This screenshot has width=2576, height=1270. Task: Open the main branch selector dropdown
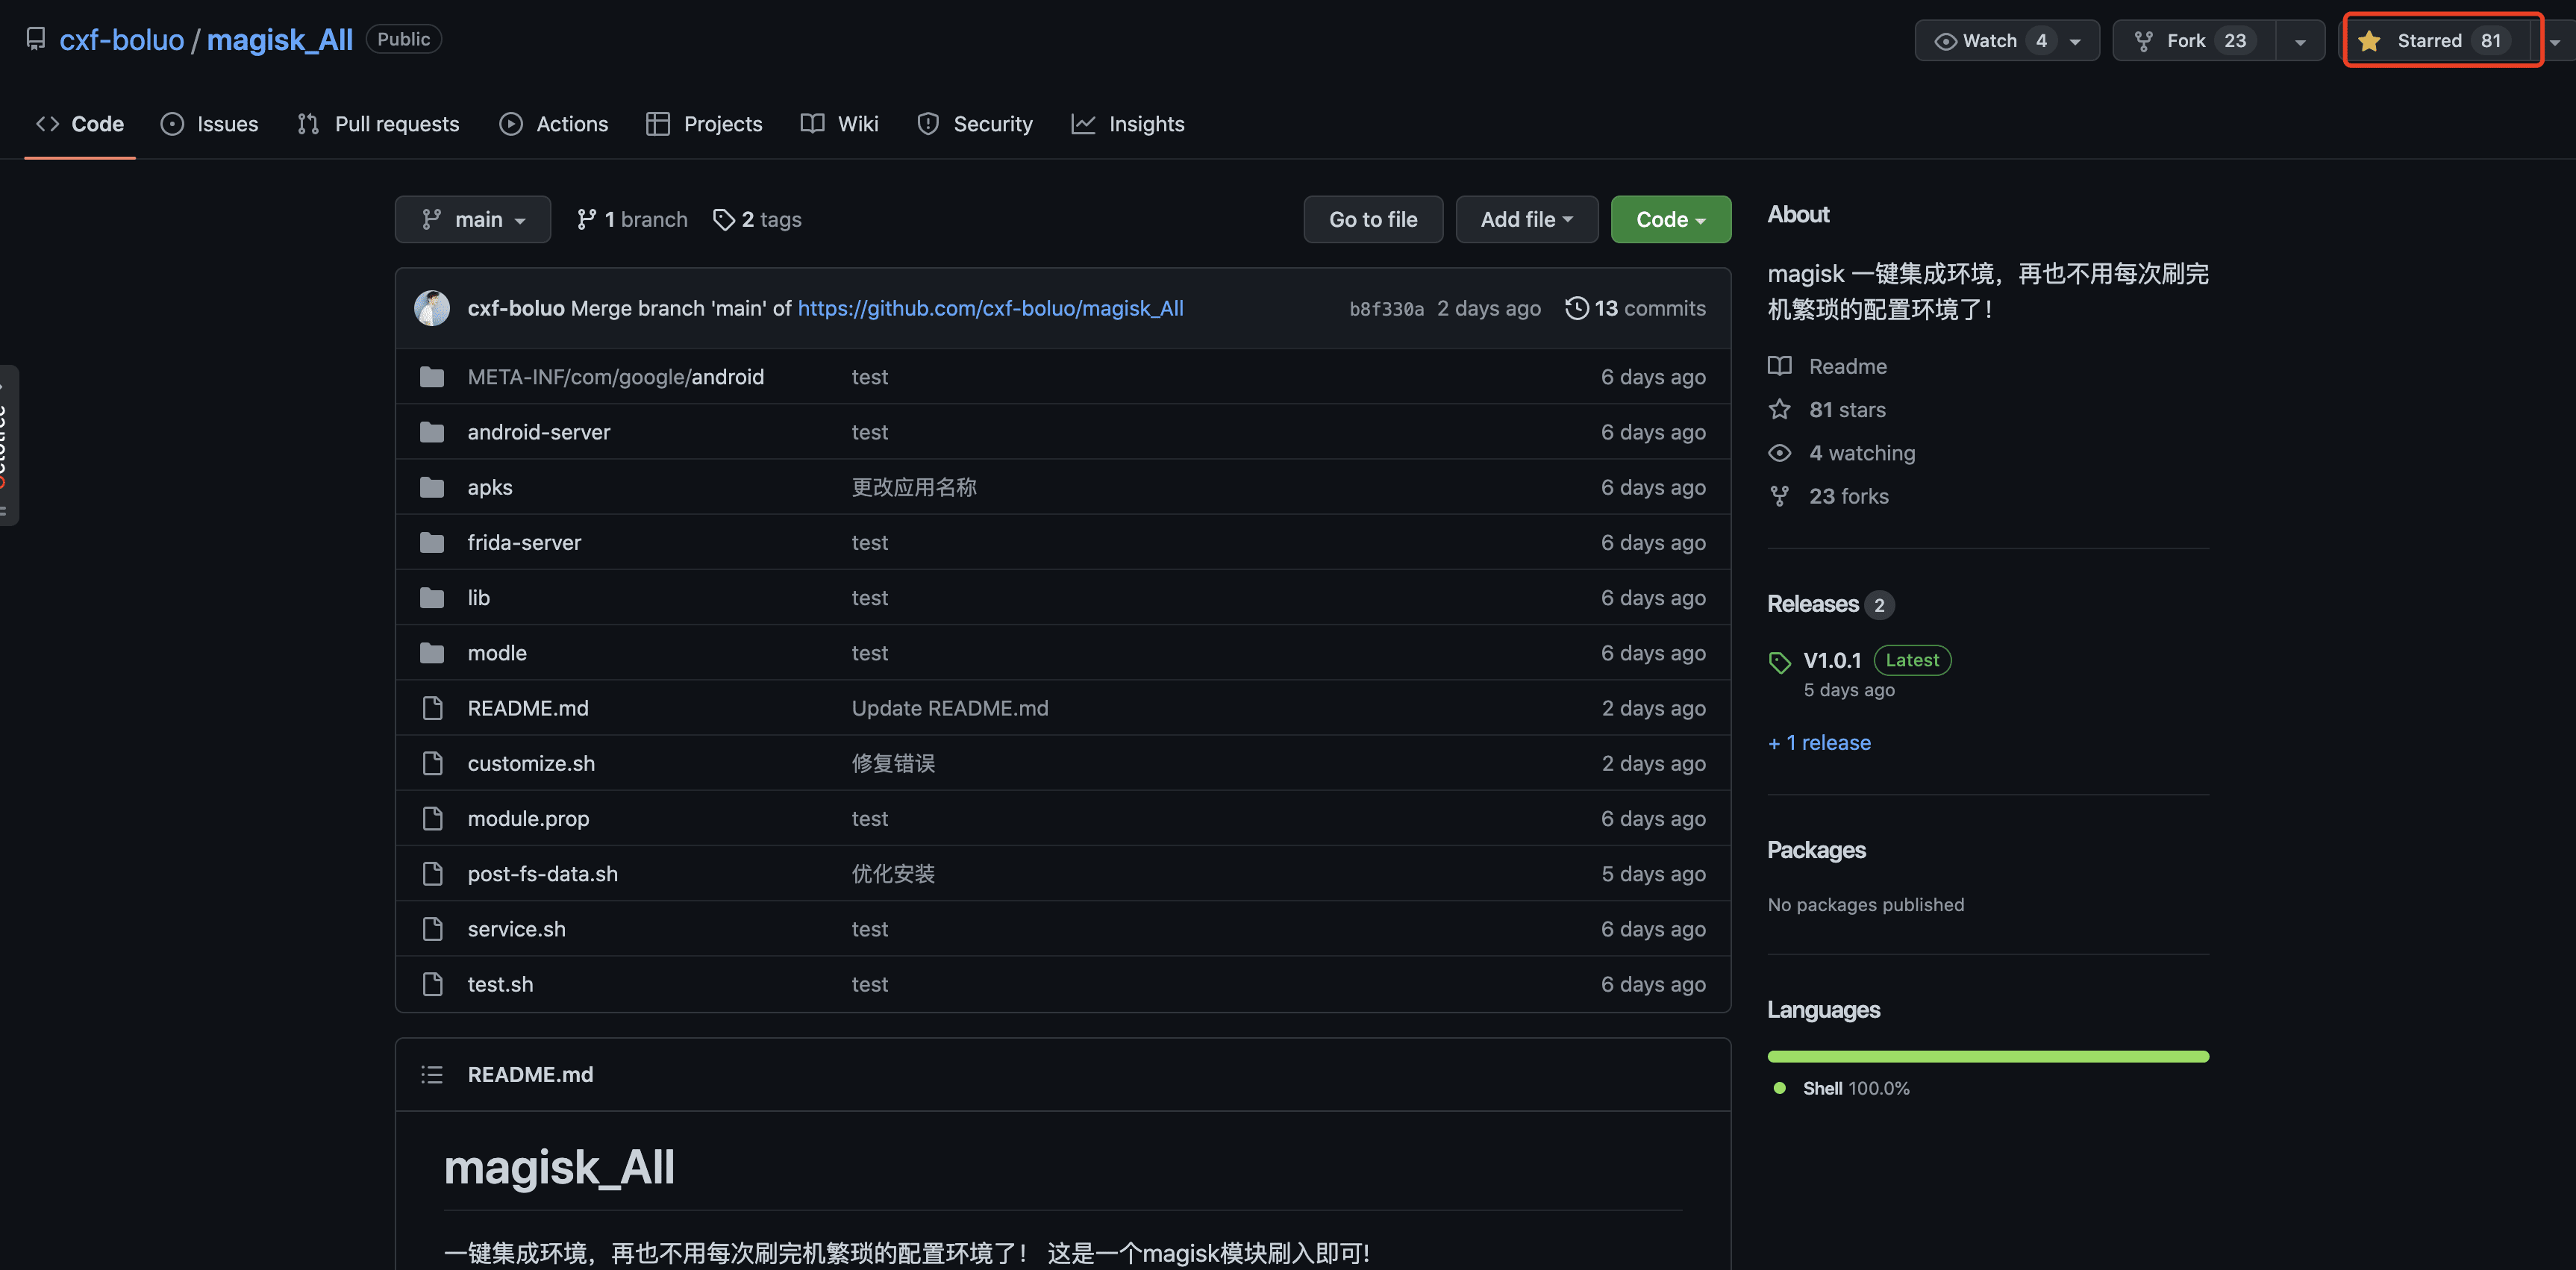472,219
